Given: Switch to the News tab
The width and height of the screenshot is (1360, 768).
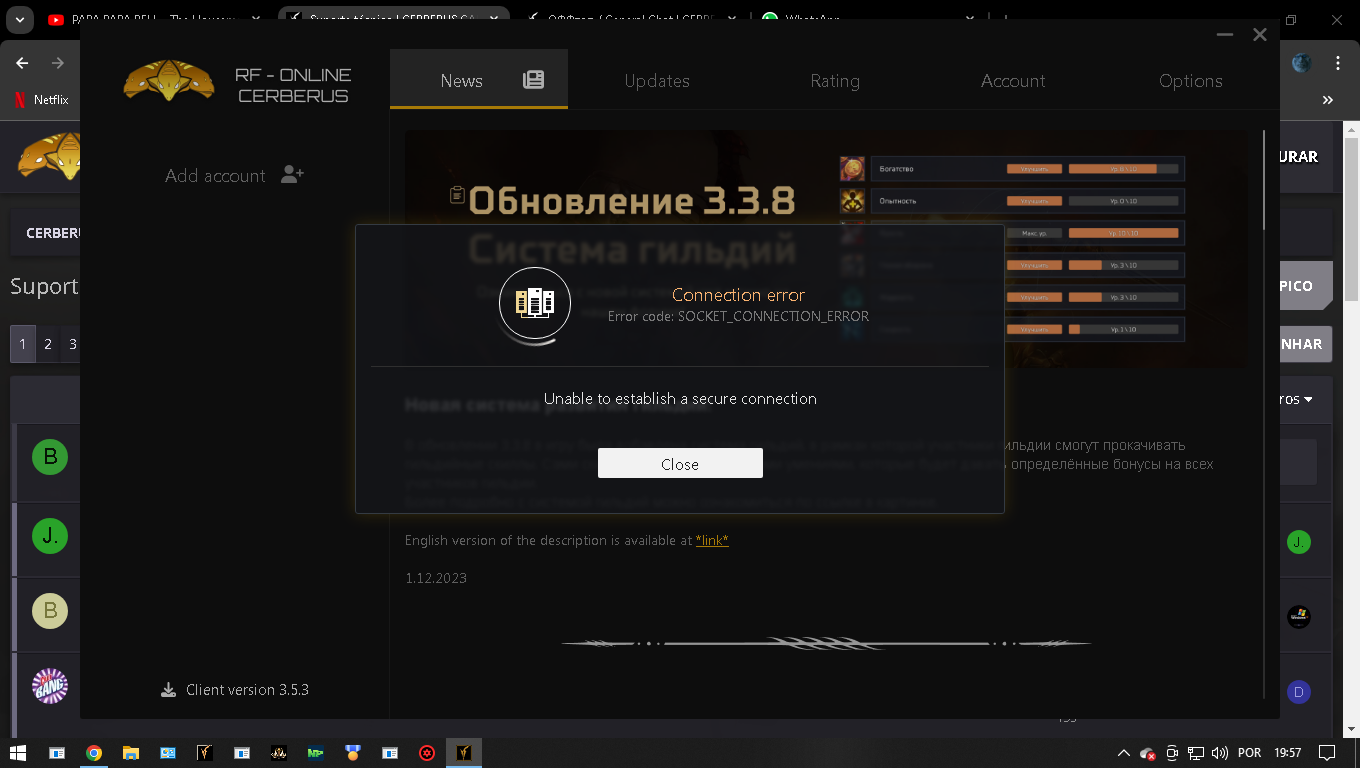Looking at the screenshot, I should coord(479,79).
